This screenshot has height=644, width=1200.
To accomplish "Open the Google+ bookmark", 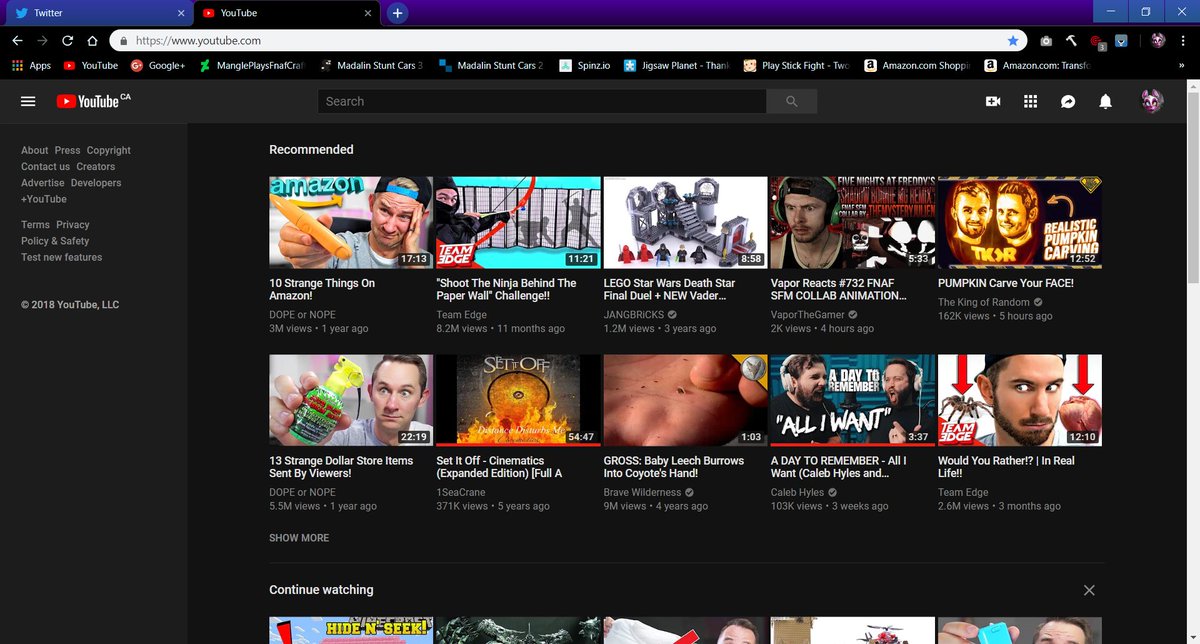I will point(157,65).
